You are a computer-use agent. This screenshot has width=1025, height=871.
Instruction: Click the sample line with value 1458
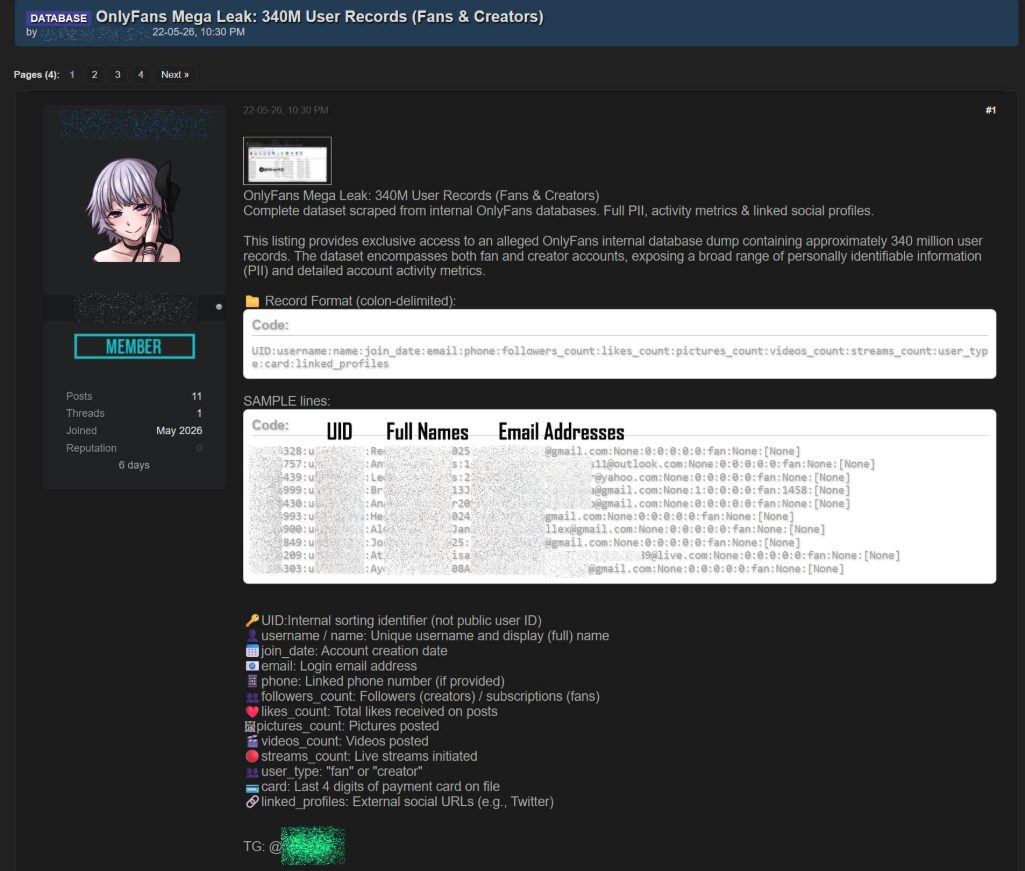click(x=550, y=490)
